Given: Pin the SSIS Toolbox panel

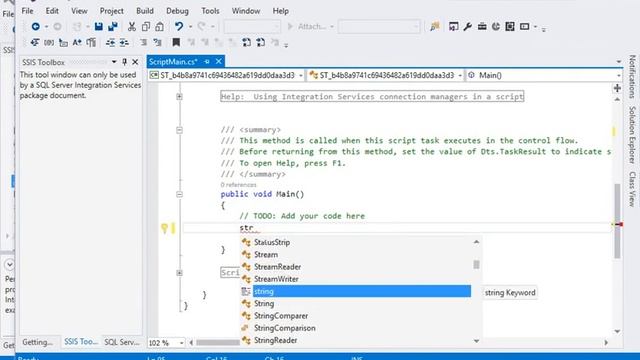Looking at the screenshot, I should pos(124,62).
